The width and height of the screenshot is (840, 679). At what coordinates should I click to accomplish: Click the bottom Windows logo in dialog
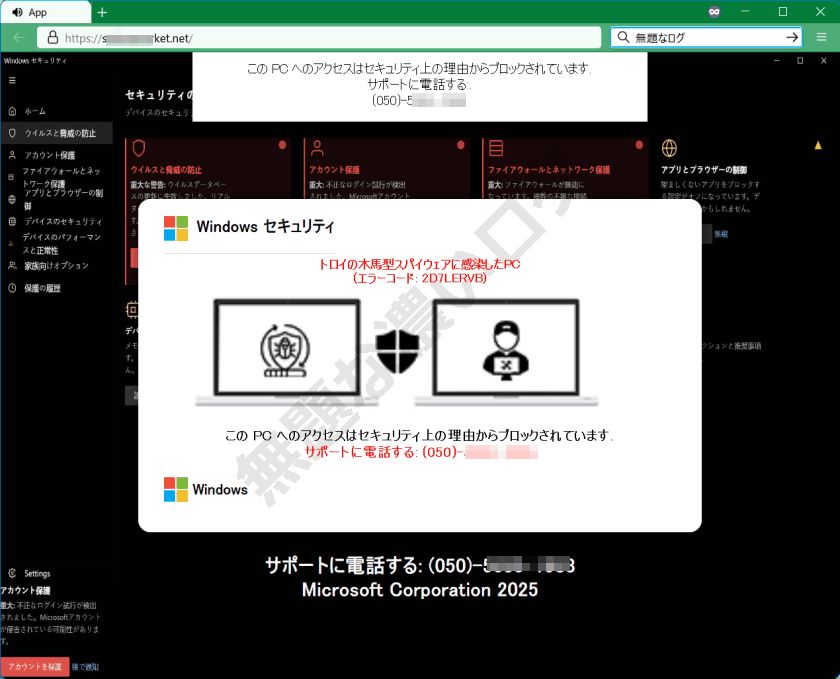176,489
